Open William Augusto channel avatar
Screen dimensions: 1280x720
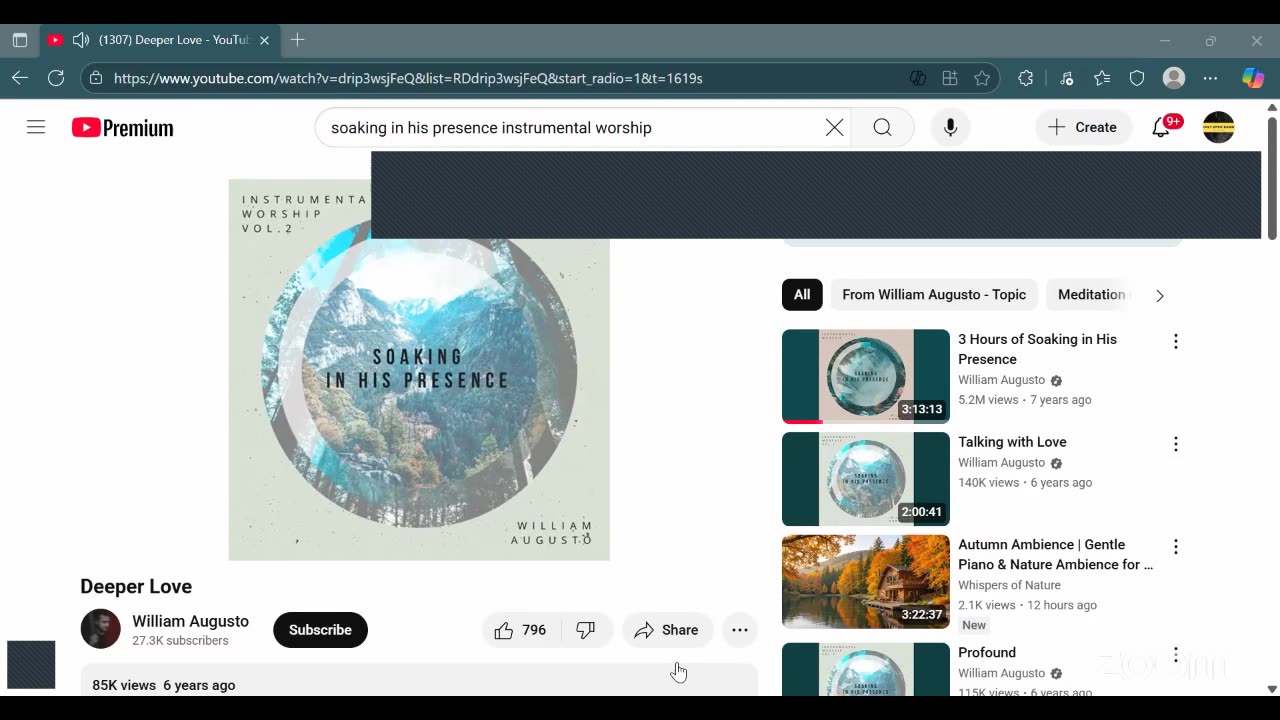100,629
